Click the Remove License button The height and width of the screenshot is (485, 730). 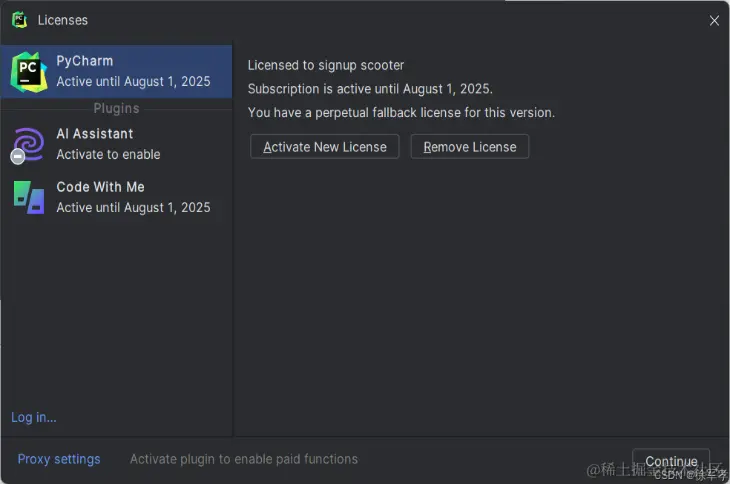pos(469,147)
